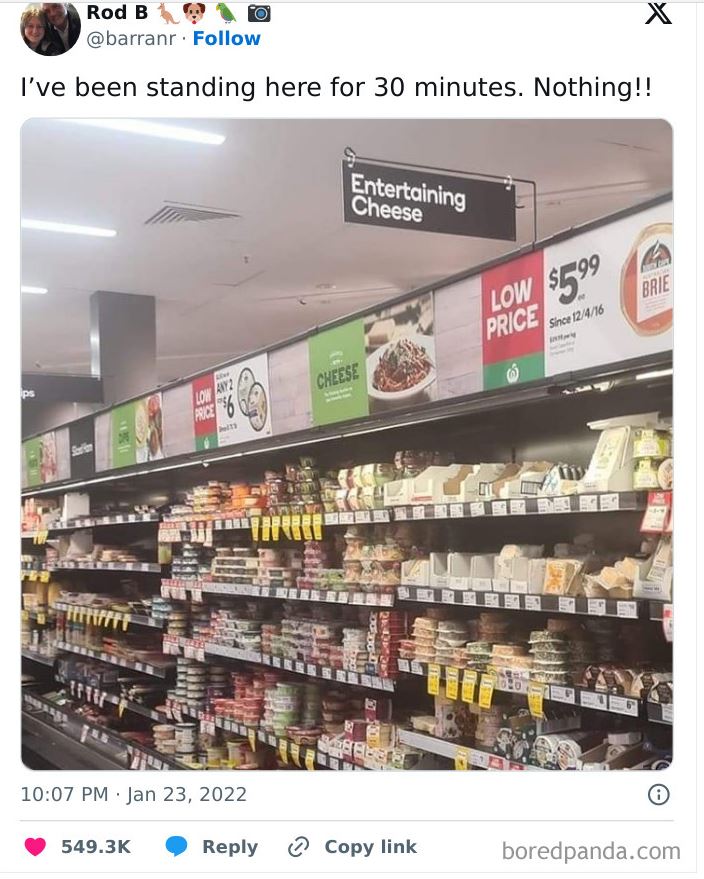Screen dimensions: 704x879
Task: View the 549.3K likes count
Action: click(95, 846)
